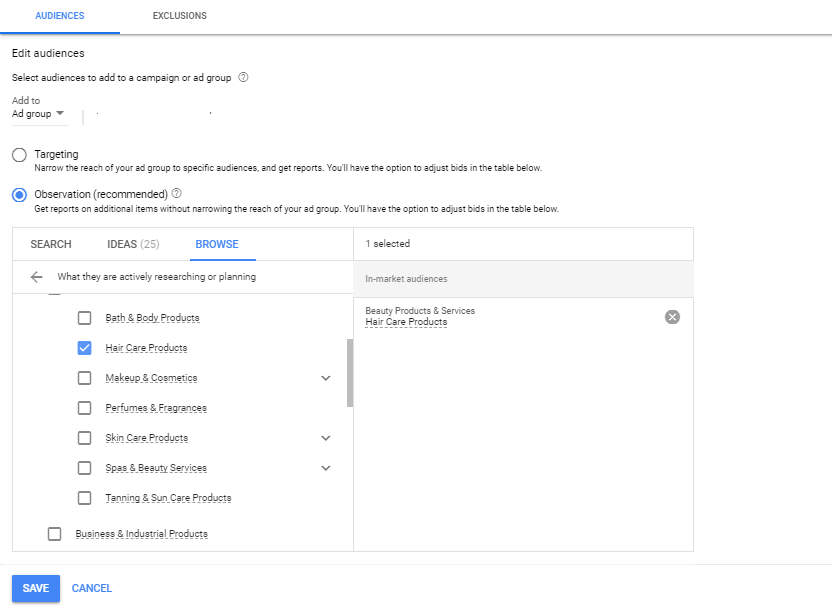Viewport: 832px width, 612px height.
Task: Switch to the Exclusions tab
Action: coord(179,16)
